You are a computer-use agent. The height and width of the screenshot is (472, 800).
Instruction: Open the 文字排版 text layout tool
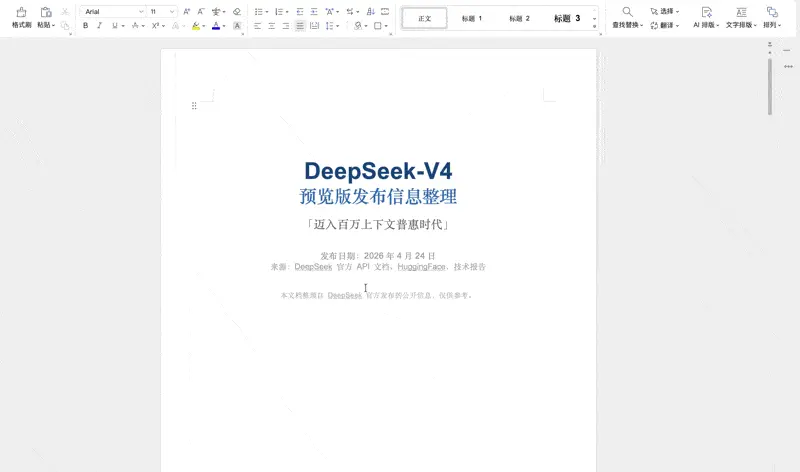[741, 17]
